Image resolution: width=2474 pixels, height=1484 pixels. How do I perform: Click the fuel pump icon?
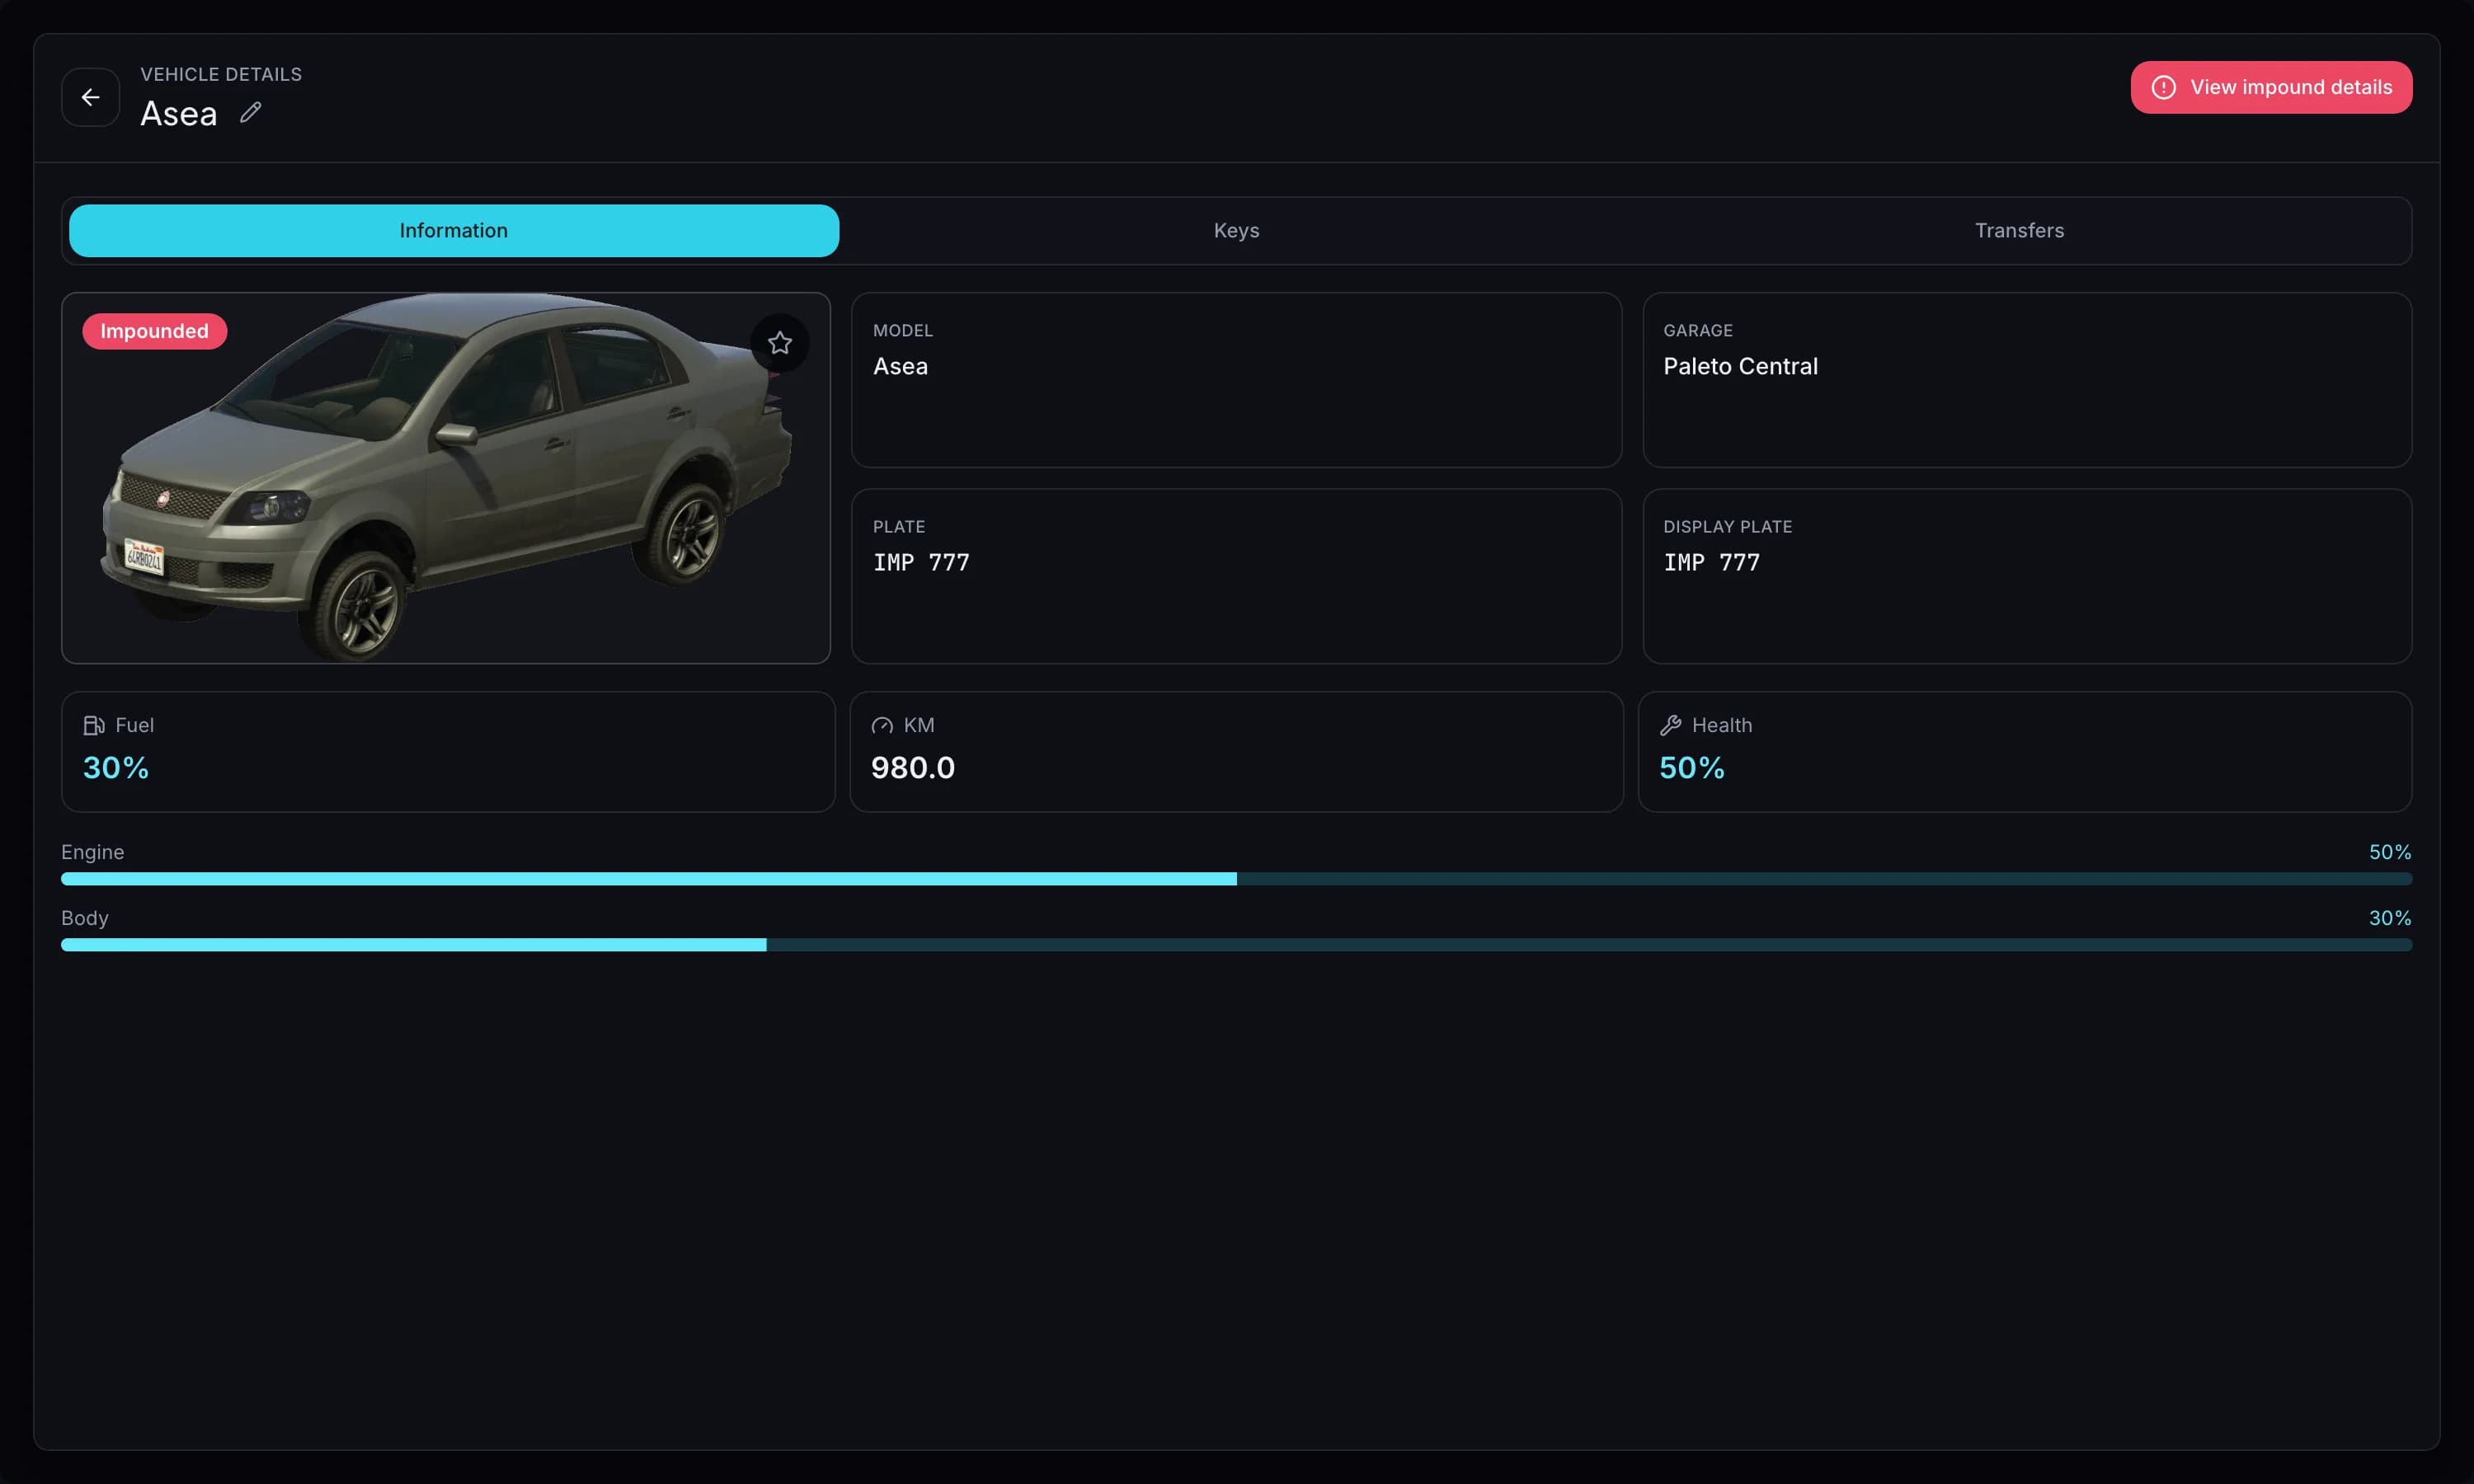(x=94, y=725)
